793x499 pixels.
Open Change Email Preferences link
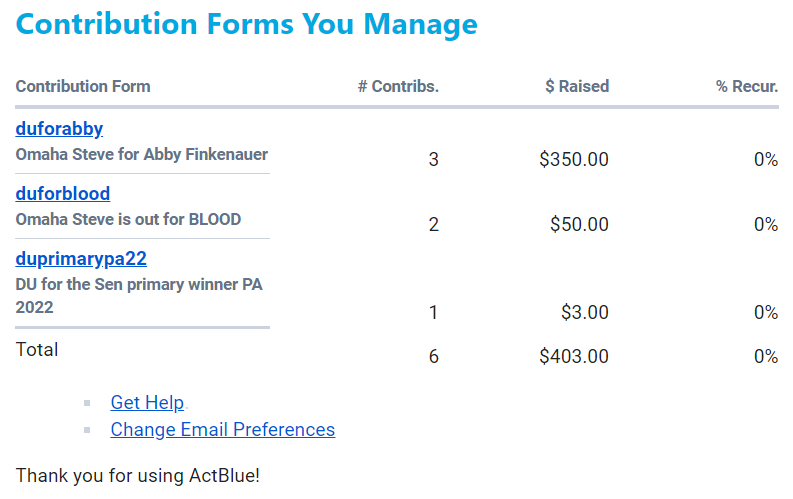[x=222, y=430]
